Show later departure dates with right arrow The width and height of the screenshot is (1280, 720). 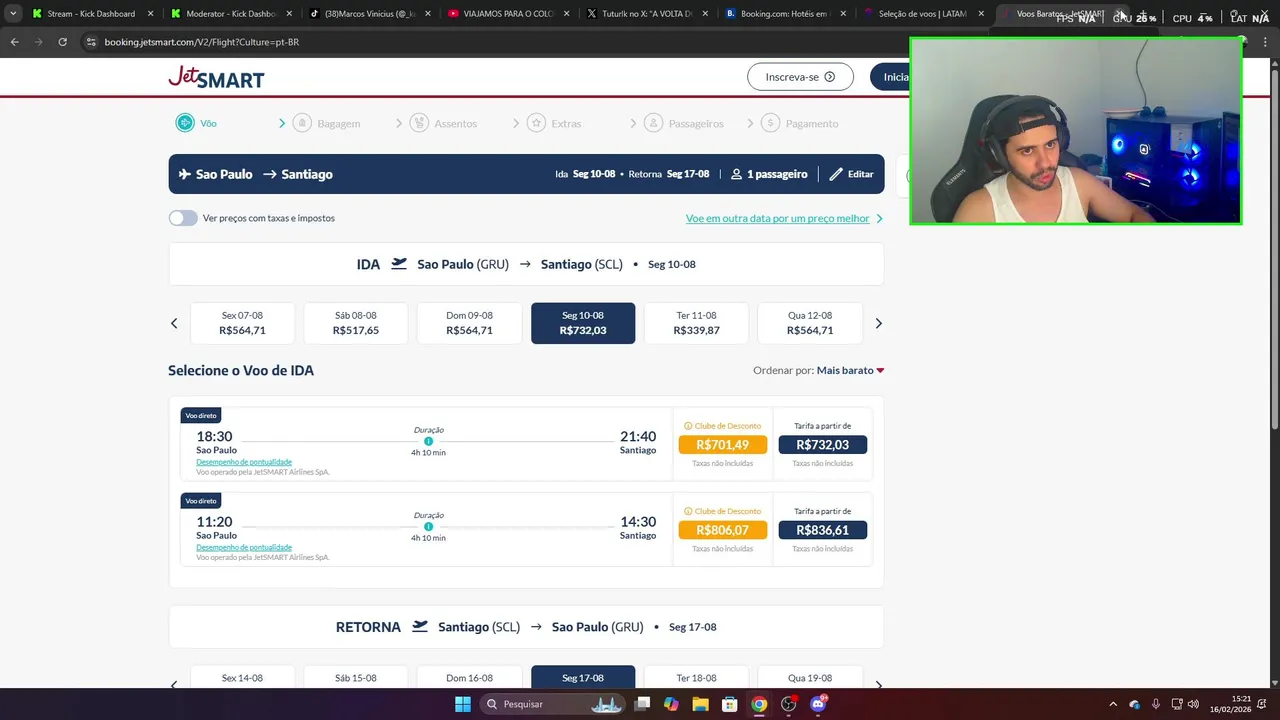(x=879, y=323)
